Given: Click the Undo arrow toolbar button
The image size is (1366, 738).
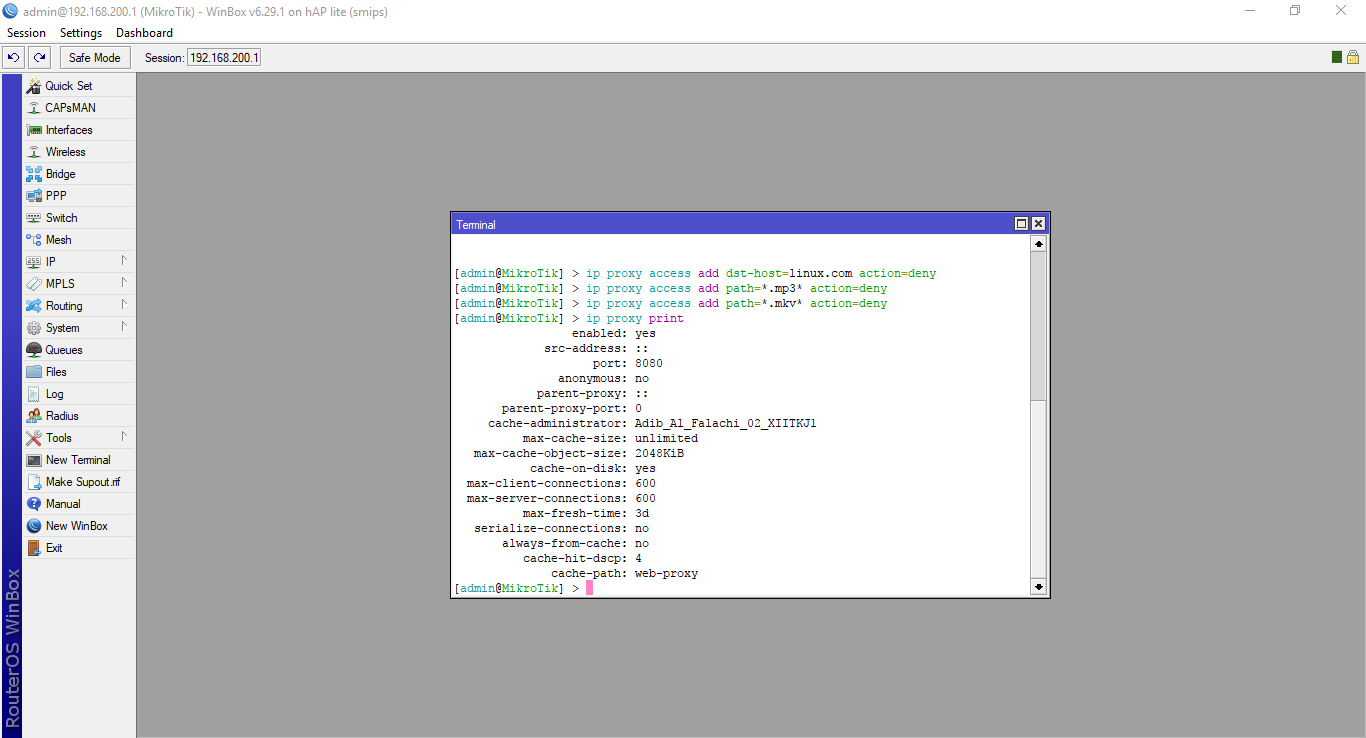Looking at the screenshot, I should pyautogui.click(x=14, y=58).
